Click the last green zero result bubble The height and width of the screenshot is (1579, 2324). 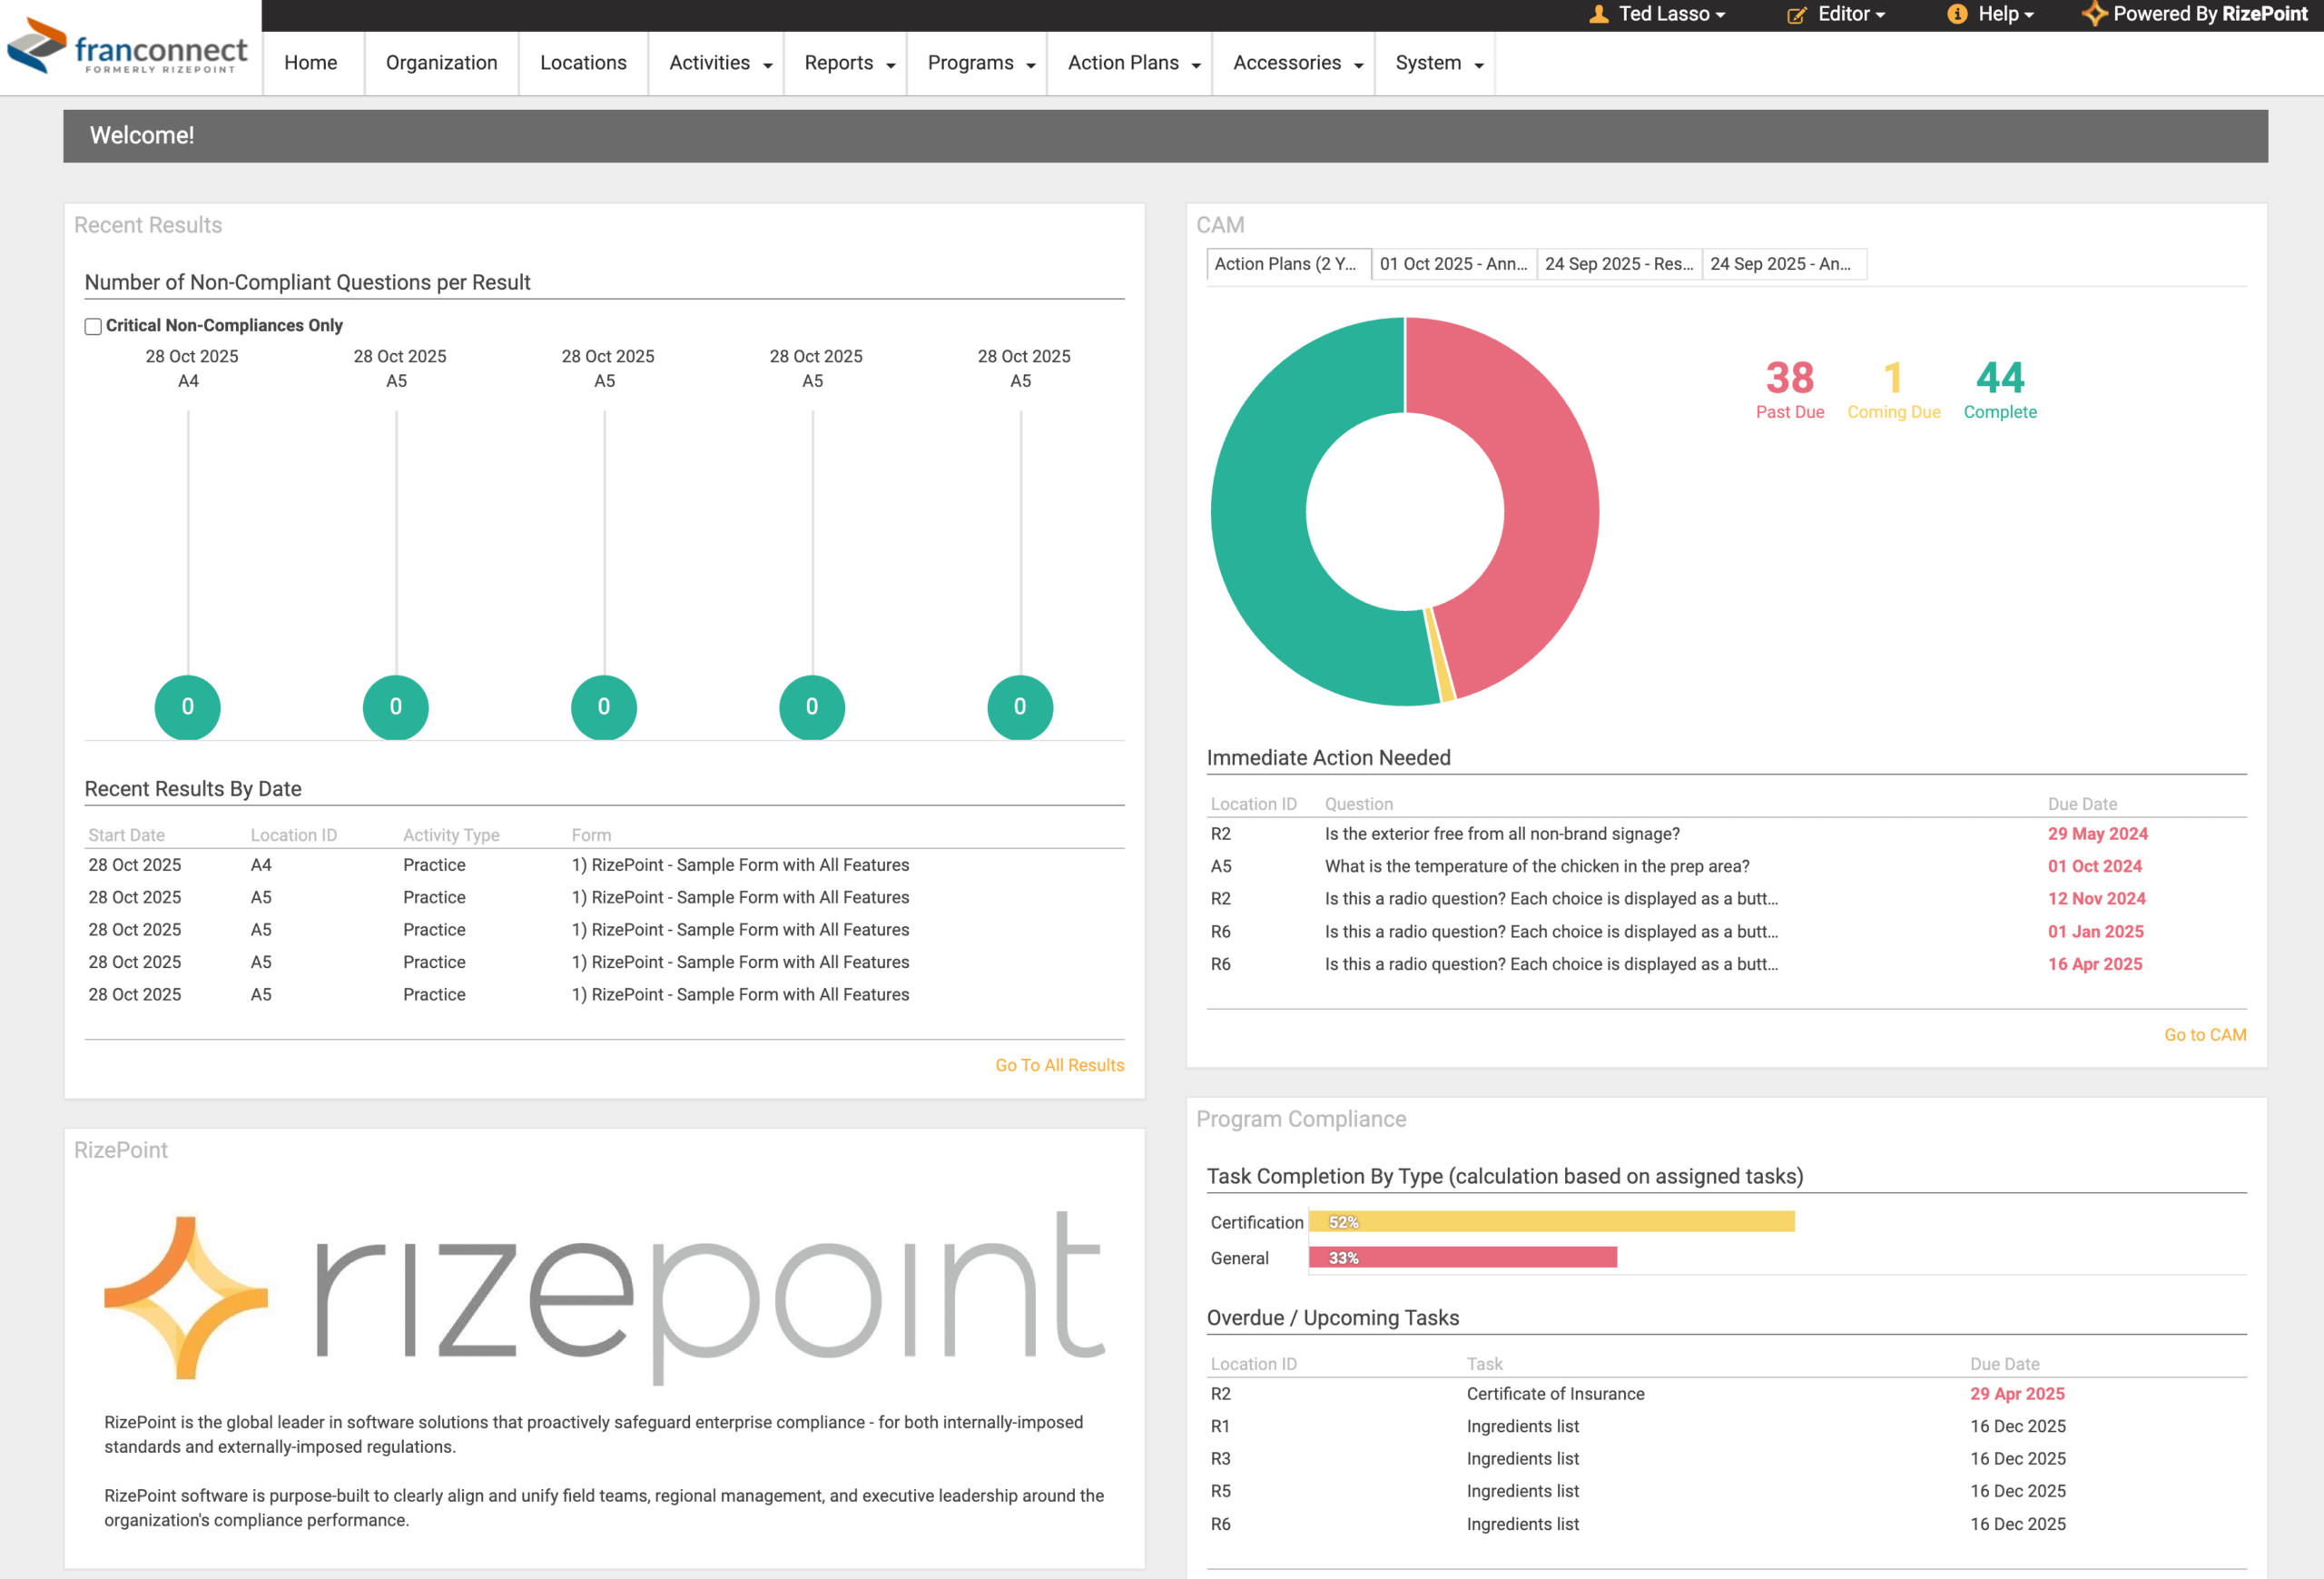pos(1019,707)
